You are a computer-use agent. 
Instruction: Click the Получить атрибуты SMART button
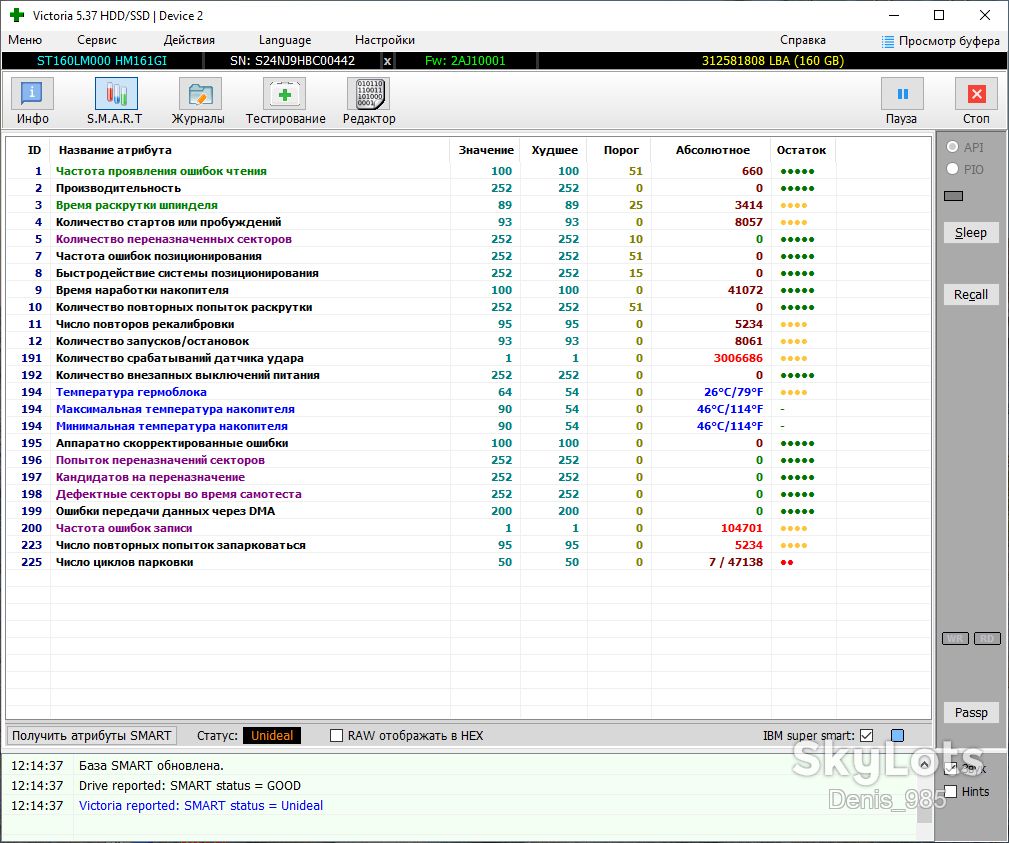pos(91,736)
